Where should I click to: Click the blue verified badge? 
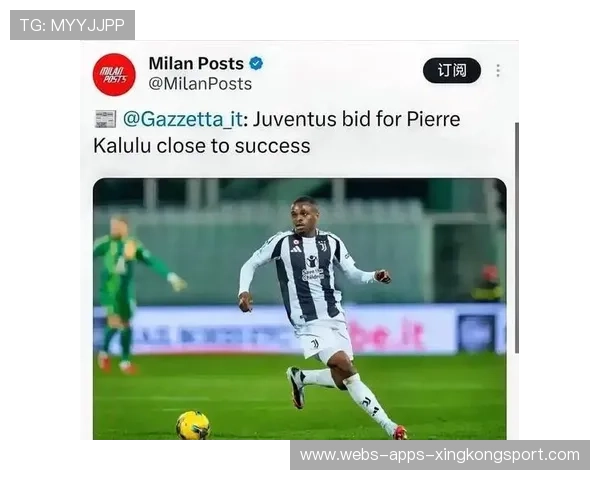coord(256,63)
